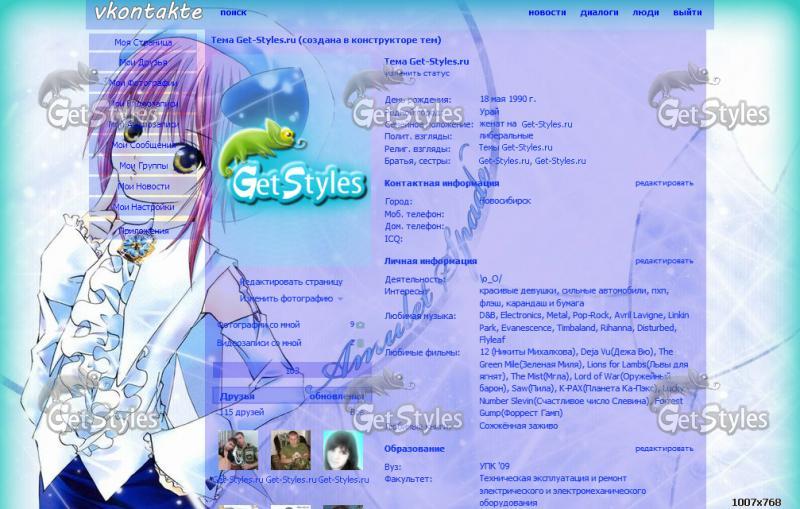Open диалоги in top bar

(599, 12)
